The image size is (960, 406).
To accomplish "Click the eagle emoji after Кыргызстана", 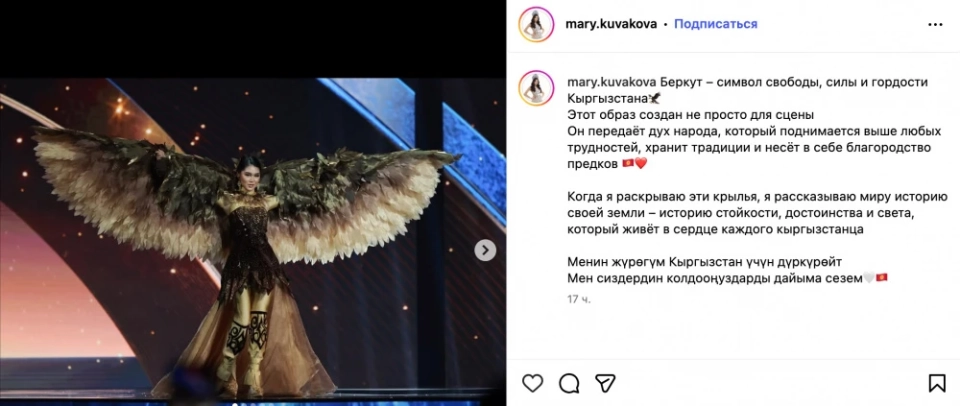I will (x=654, y=98).
